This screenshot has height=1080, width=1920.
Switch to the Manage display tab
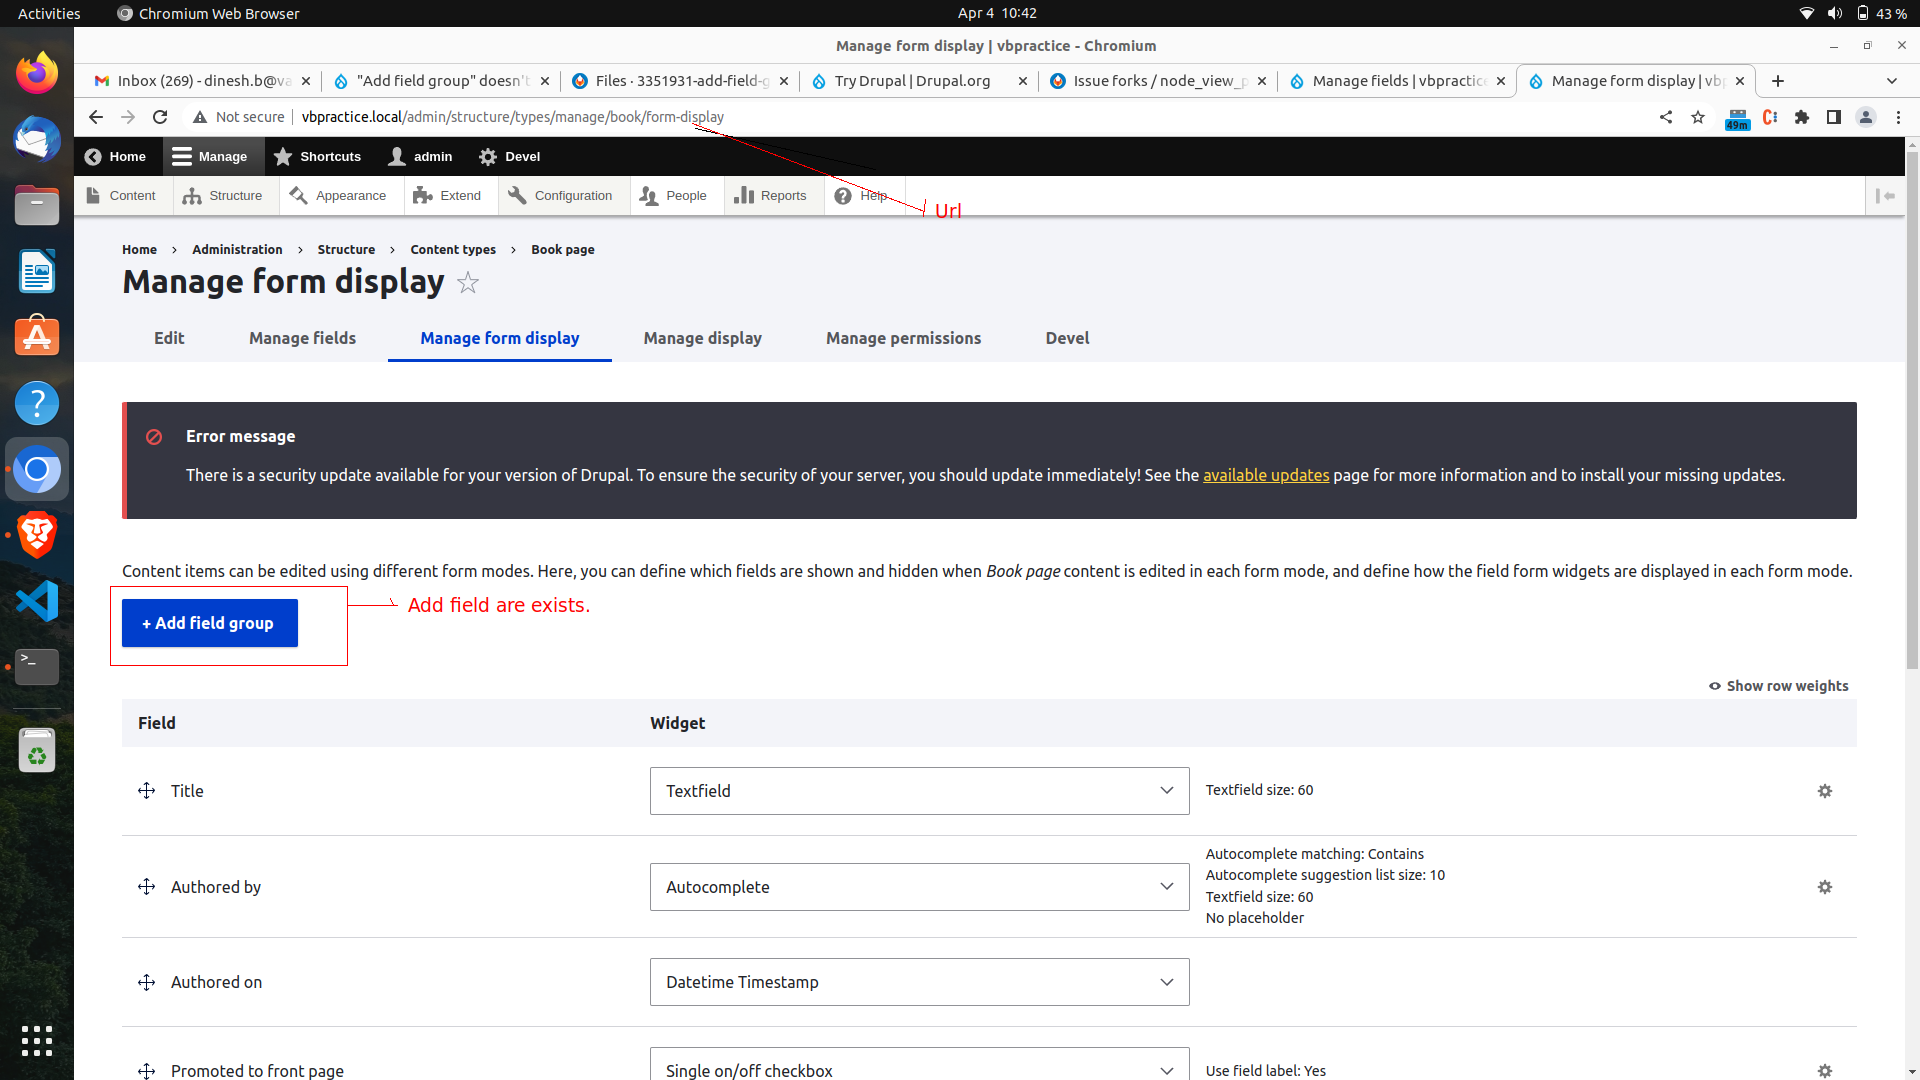point(702,338)
